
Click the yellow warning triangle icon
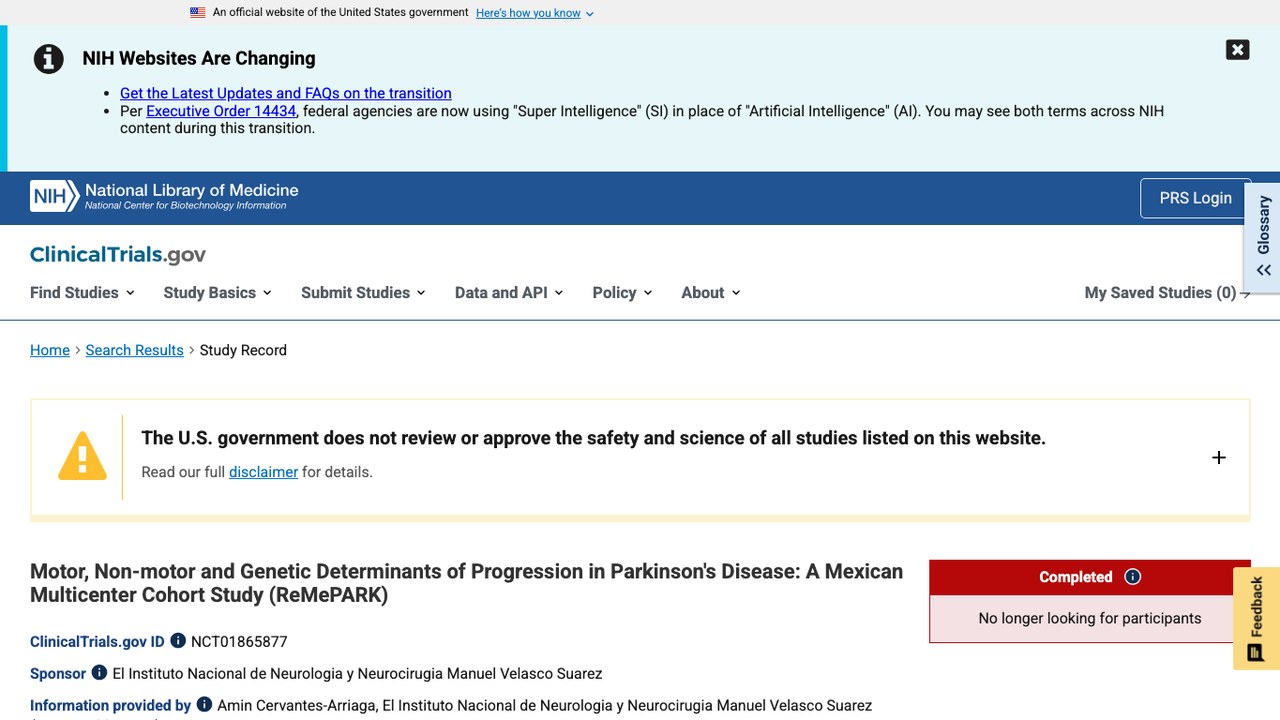coord(82,456)
